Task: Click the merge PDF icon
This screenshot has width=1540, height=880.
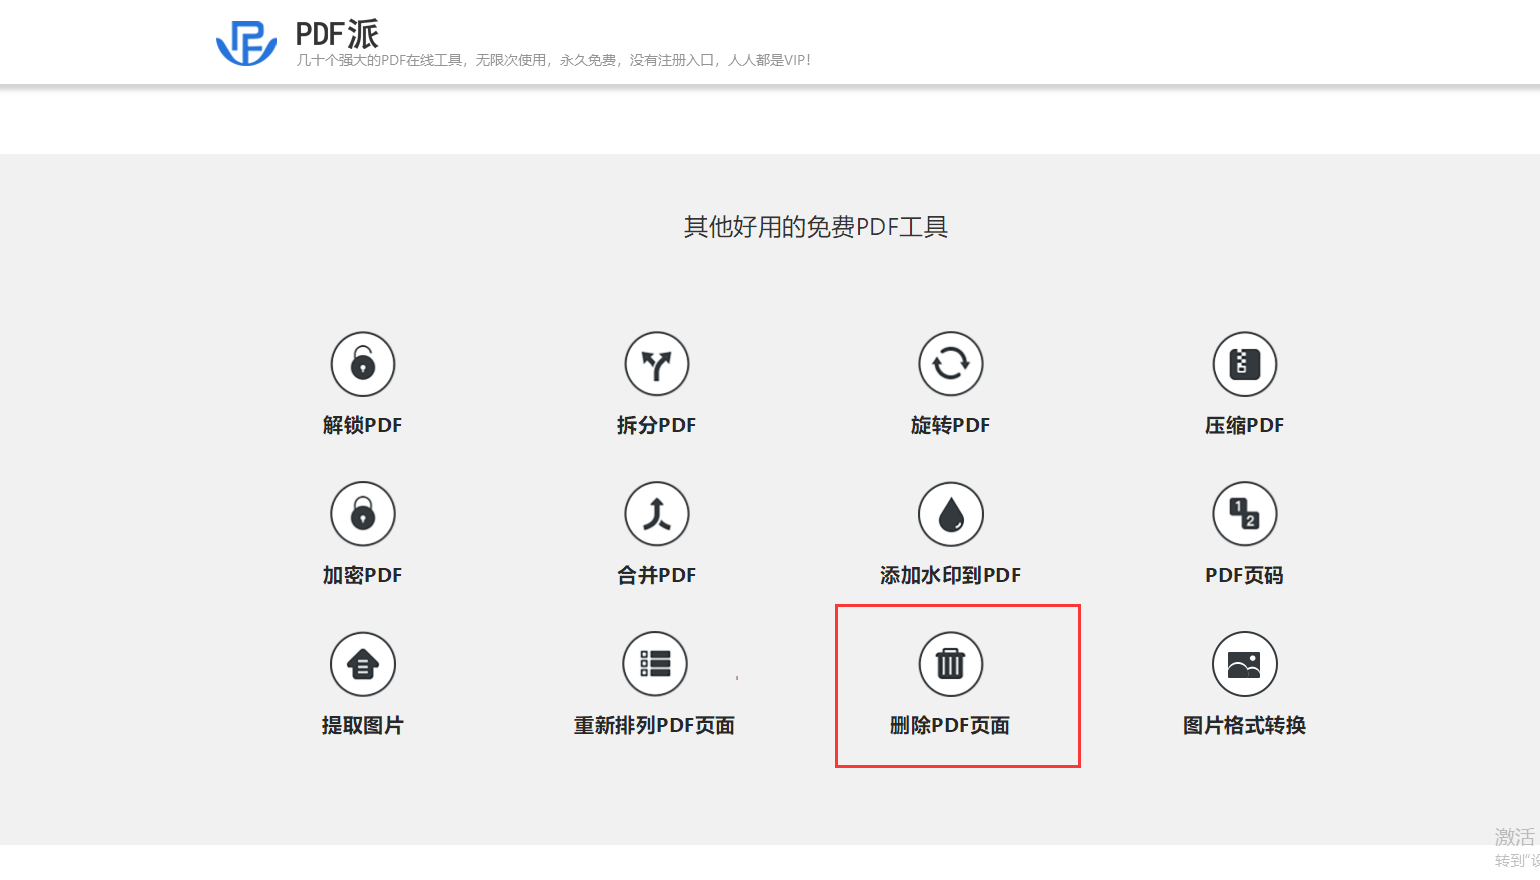Action: tap(657, 514)
